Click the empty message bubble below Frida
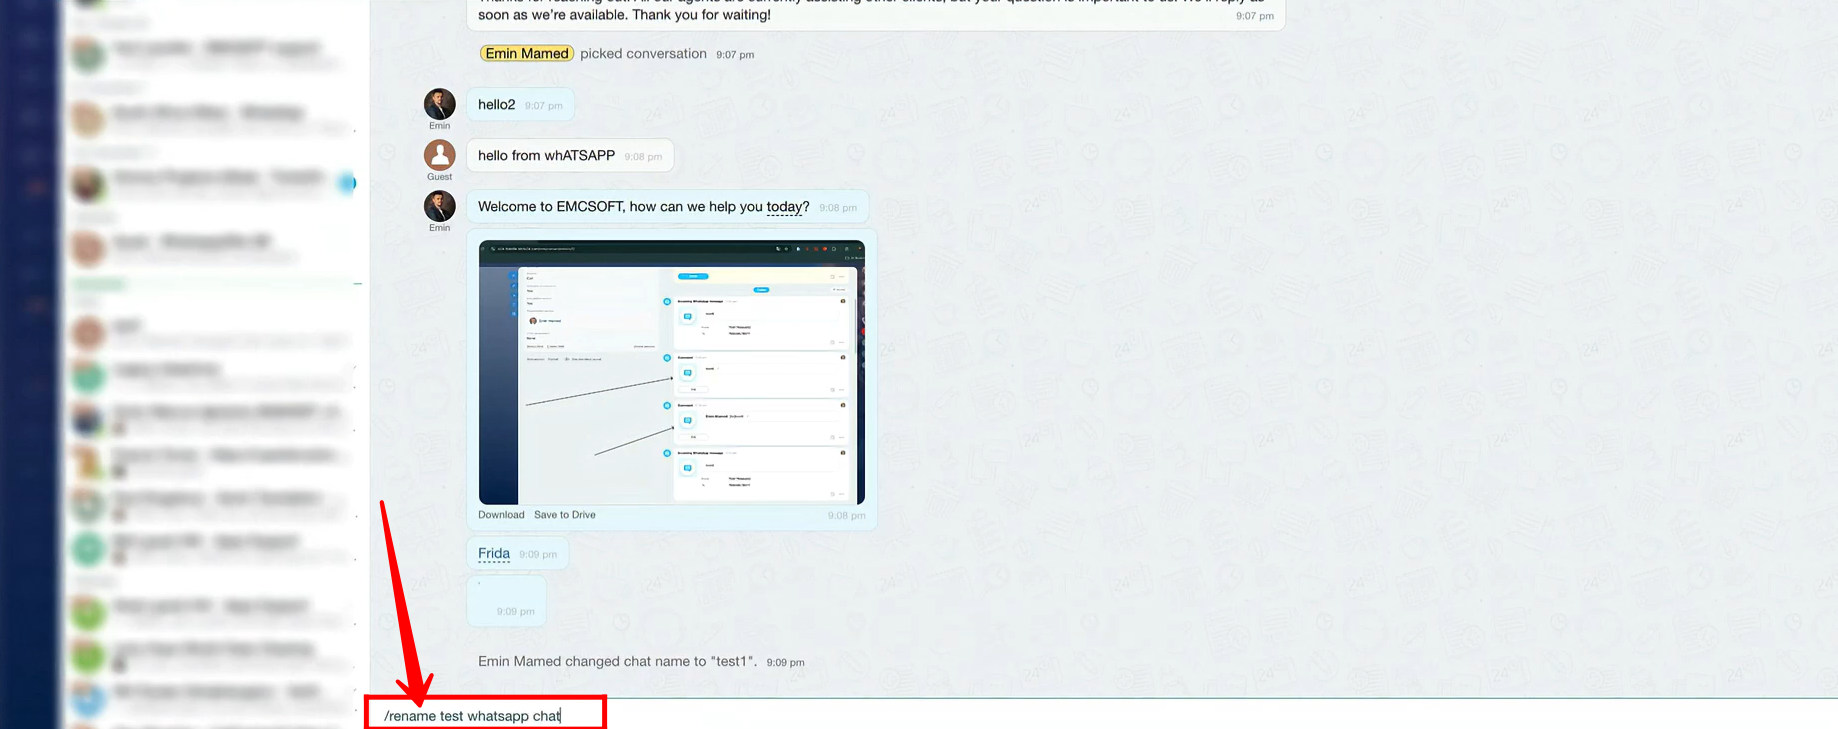The image size is (1838, 729). [x=506, y=600]
